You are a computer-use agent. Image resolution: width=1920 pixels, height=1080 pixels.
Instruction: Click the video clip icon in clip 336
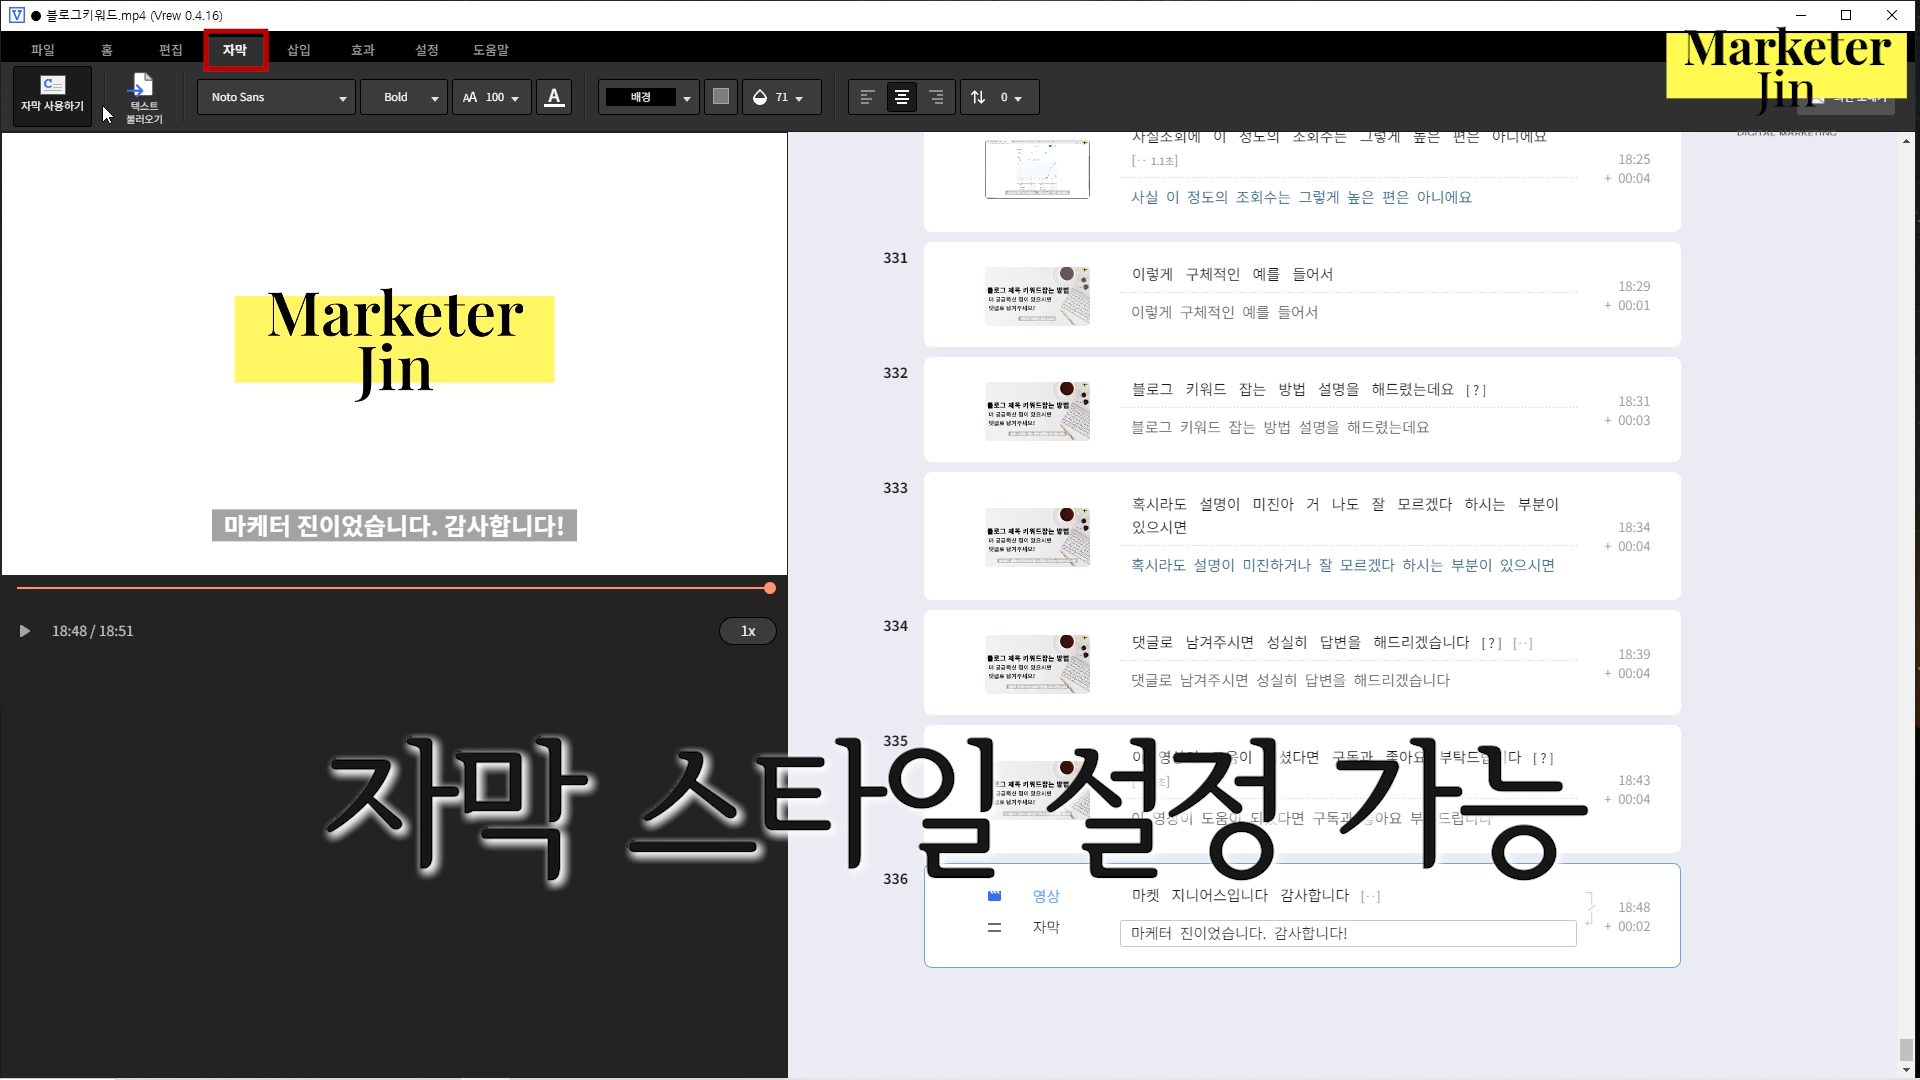tap(994, 896)
